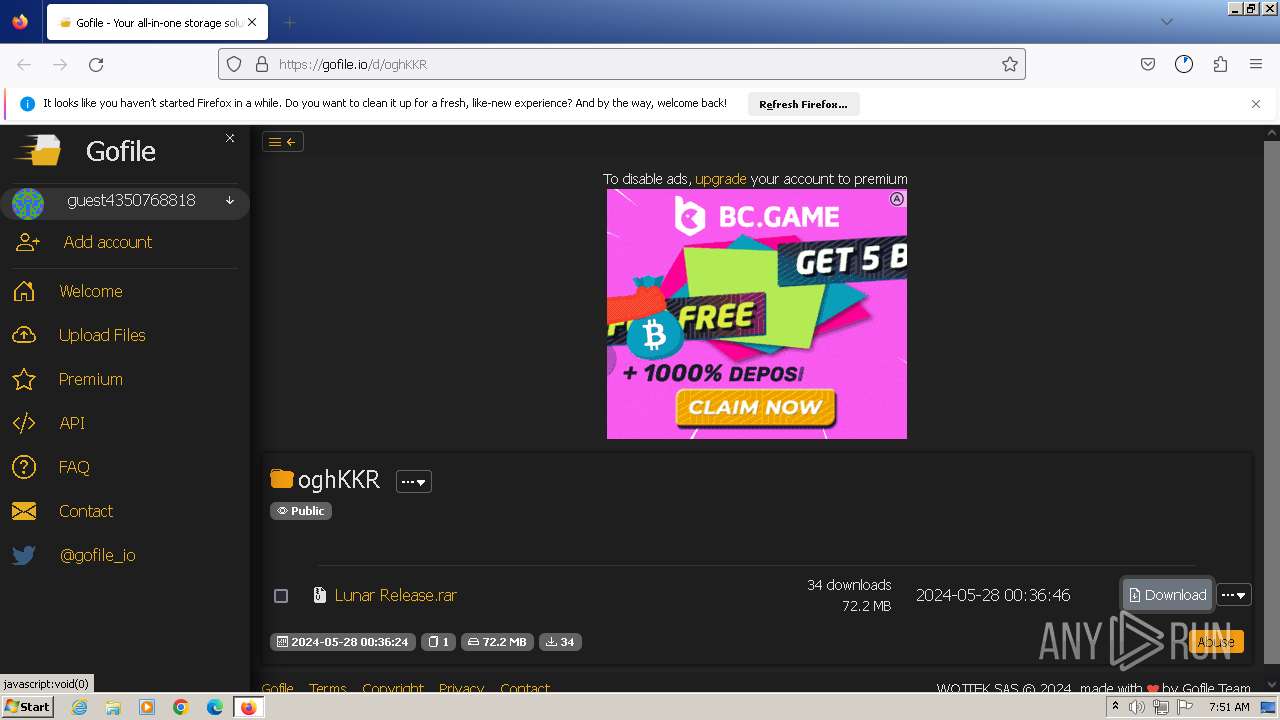Open the Privacy footer link
The width and height of the screenshot is (1280, 720).
click(x=461, y=688)
